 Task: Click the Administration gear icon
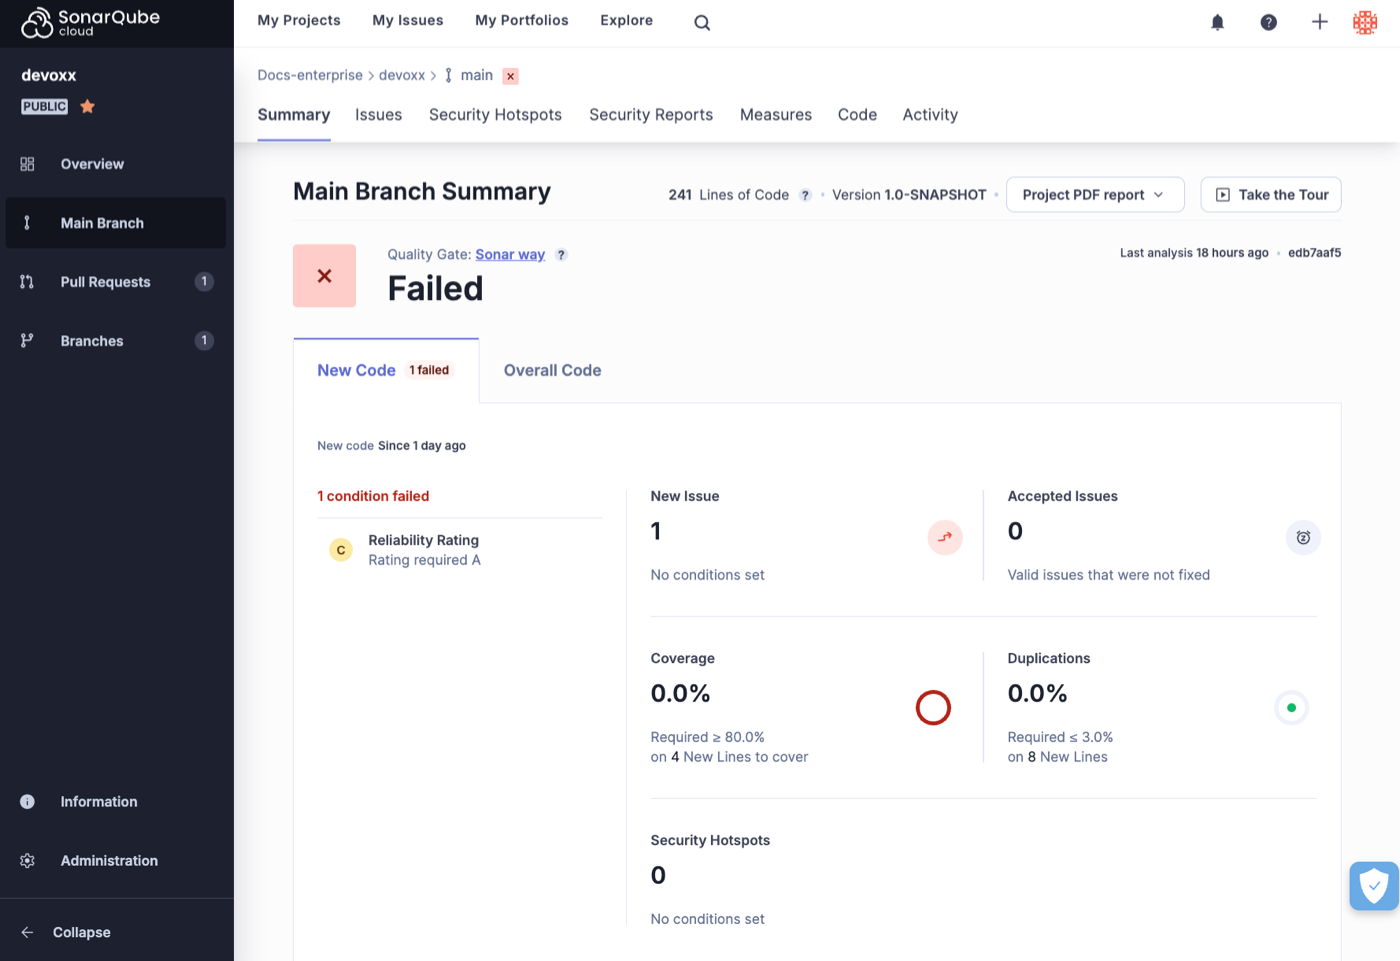coord(27,860)
